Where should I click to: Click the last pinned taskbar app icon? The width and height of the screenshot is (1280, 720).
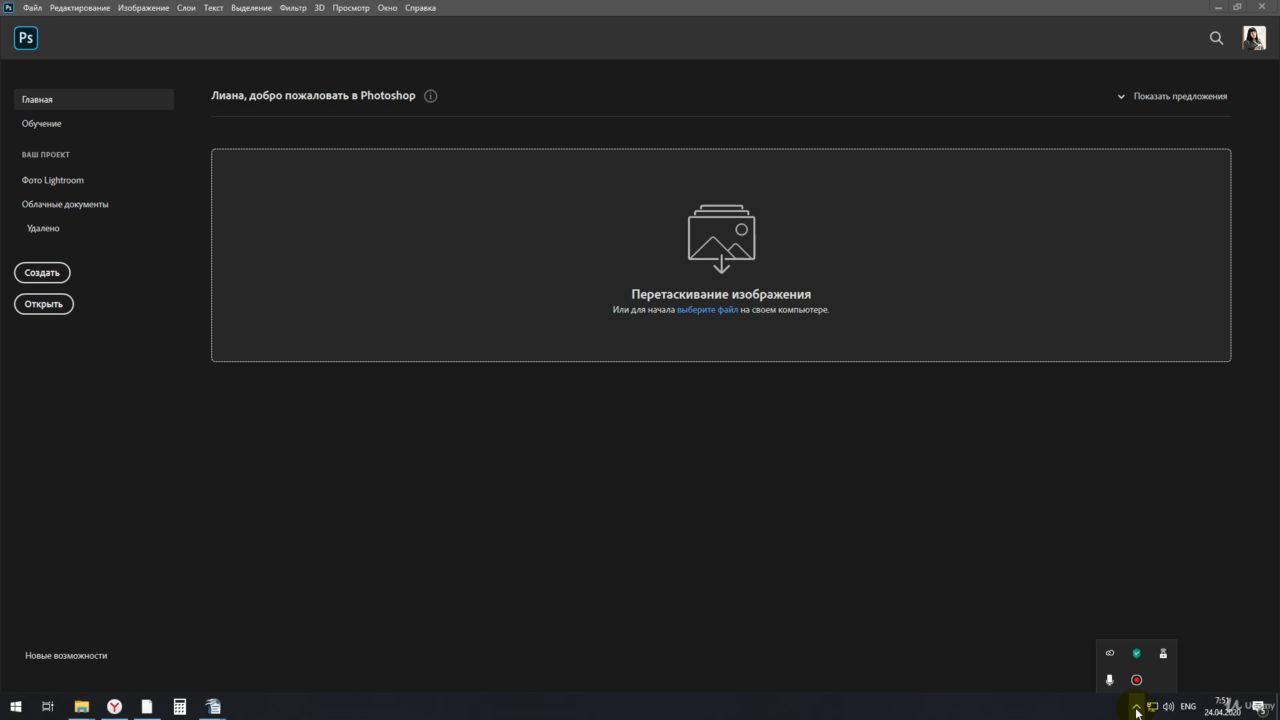(213, 706)
